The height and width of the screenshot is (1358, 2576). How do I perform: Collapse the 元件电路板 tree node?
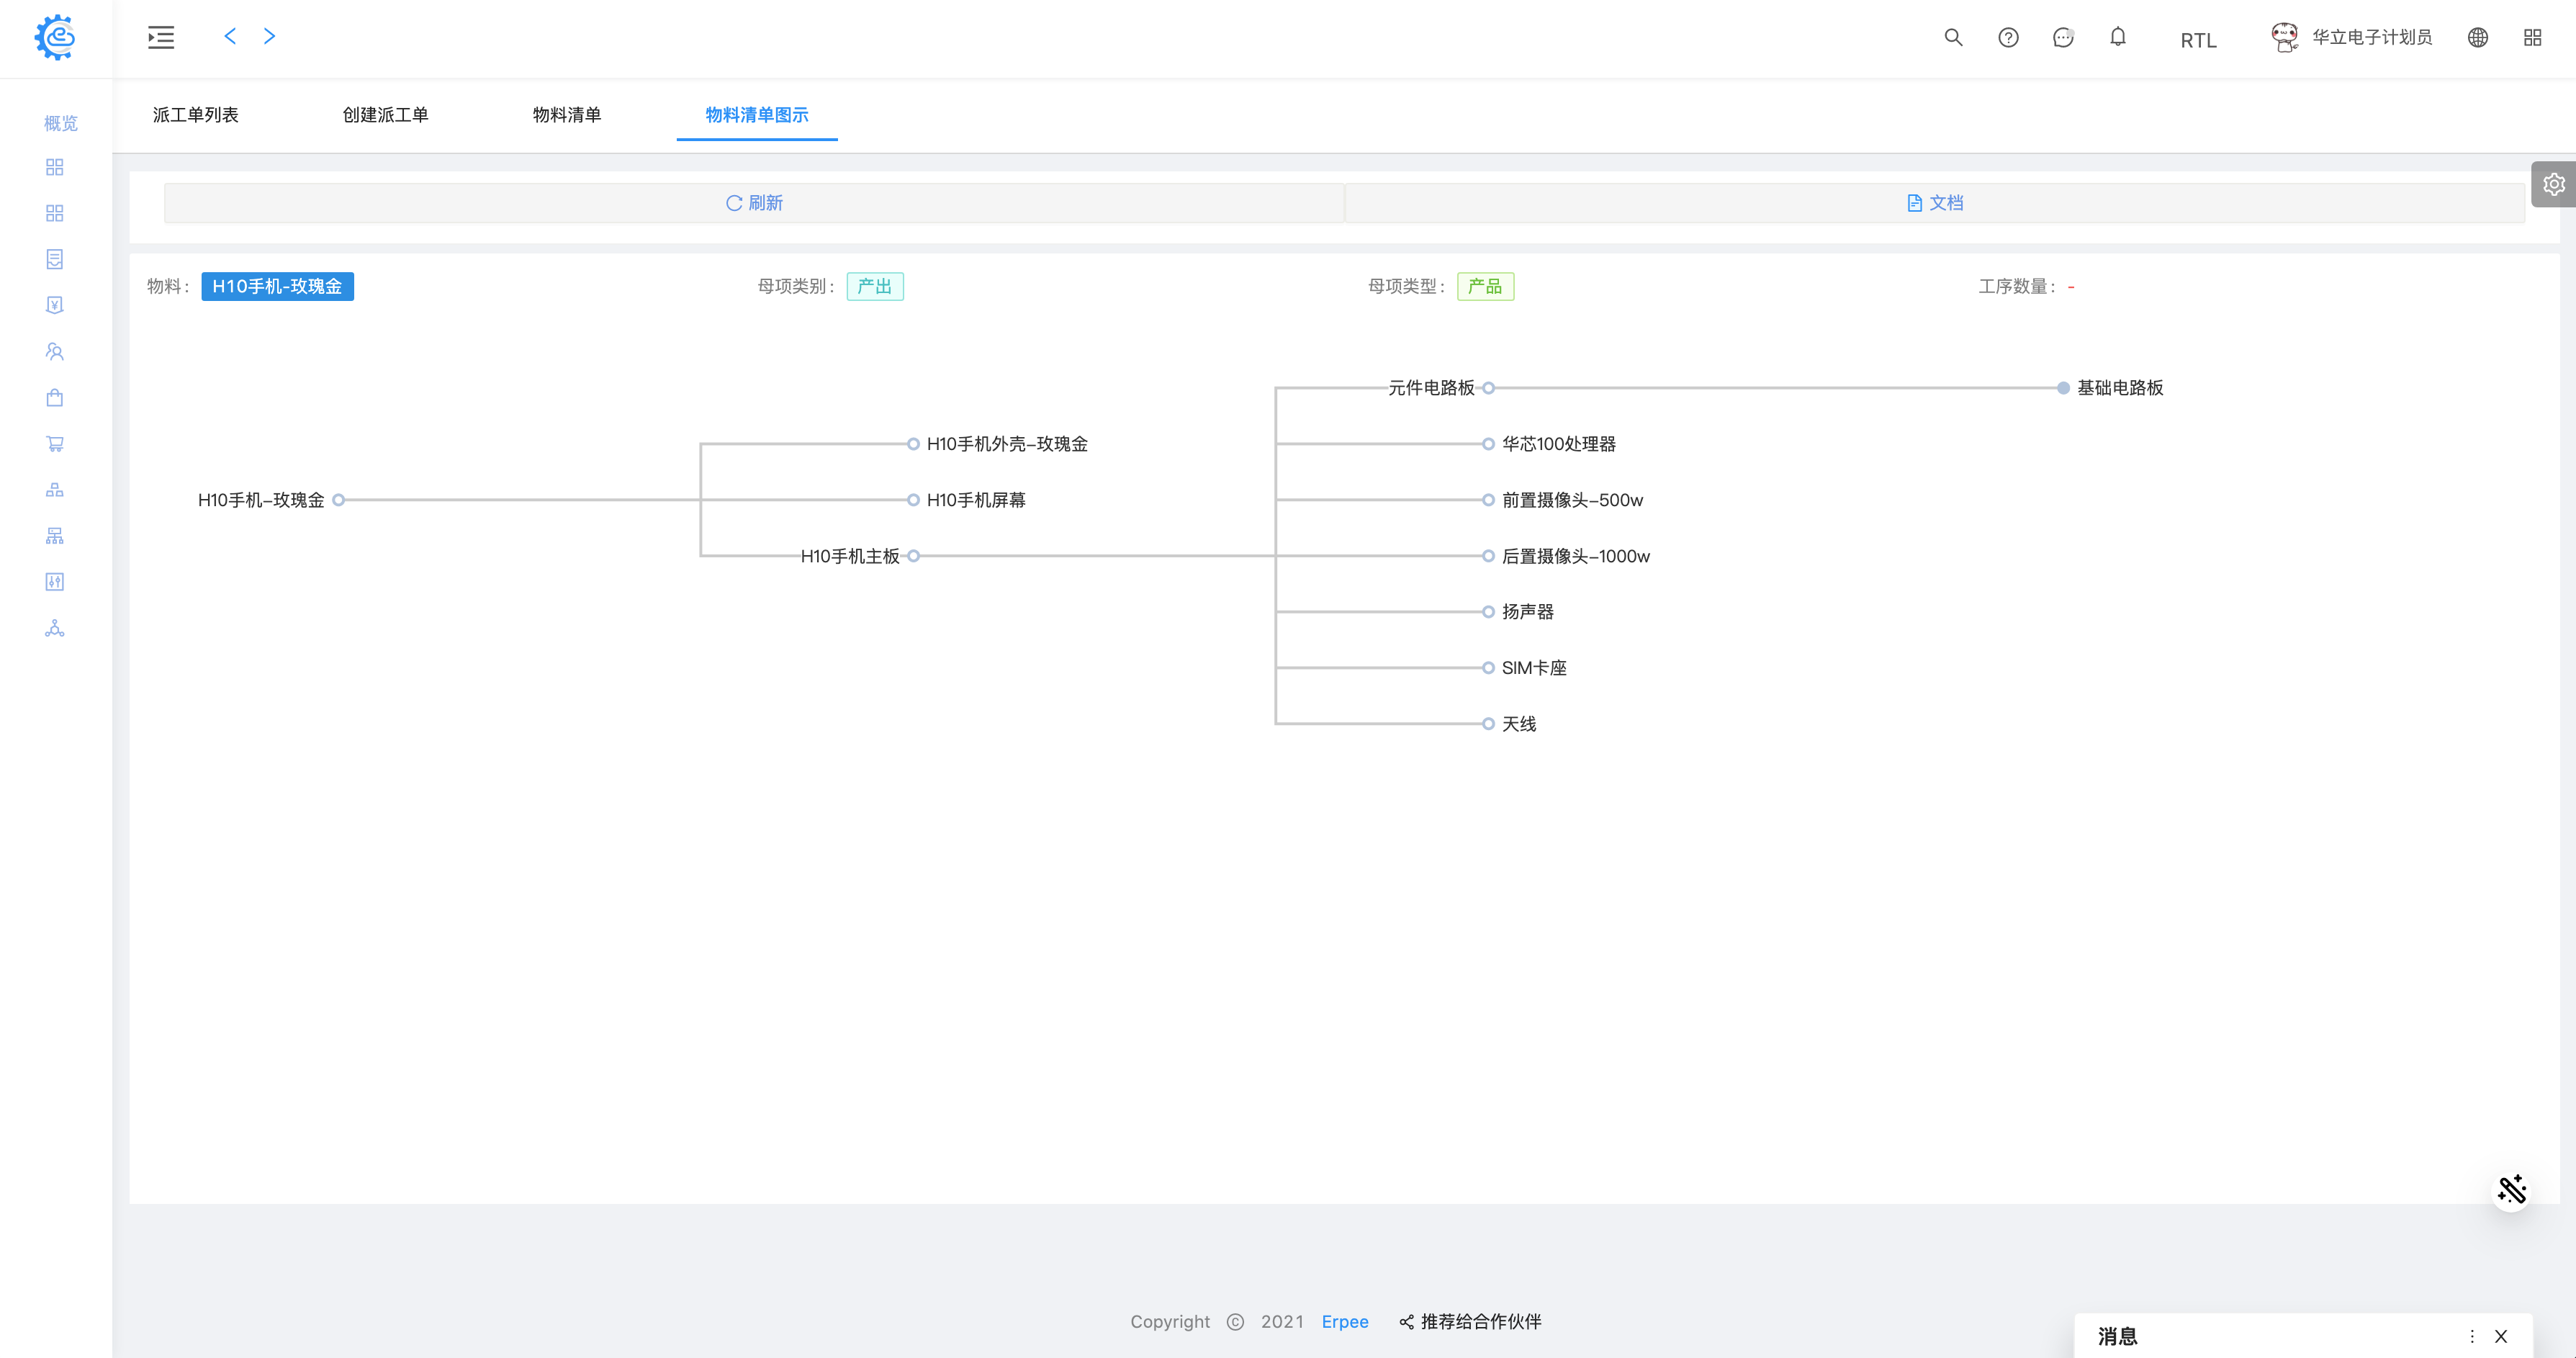point(1488,388)
